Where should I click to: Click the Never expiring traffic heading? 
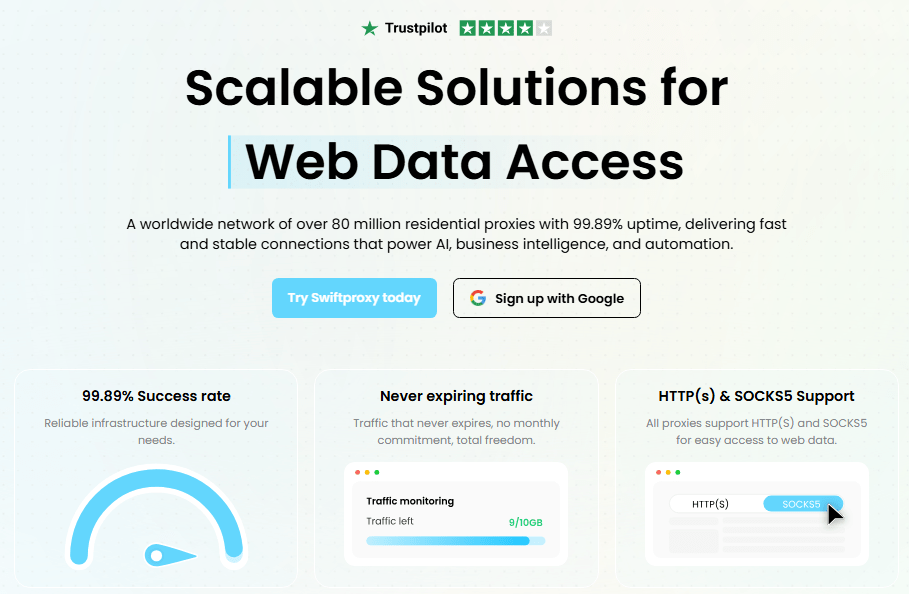[456, 396]
